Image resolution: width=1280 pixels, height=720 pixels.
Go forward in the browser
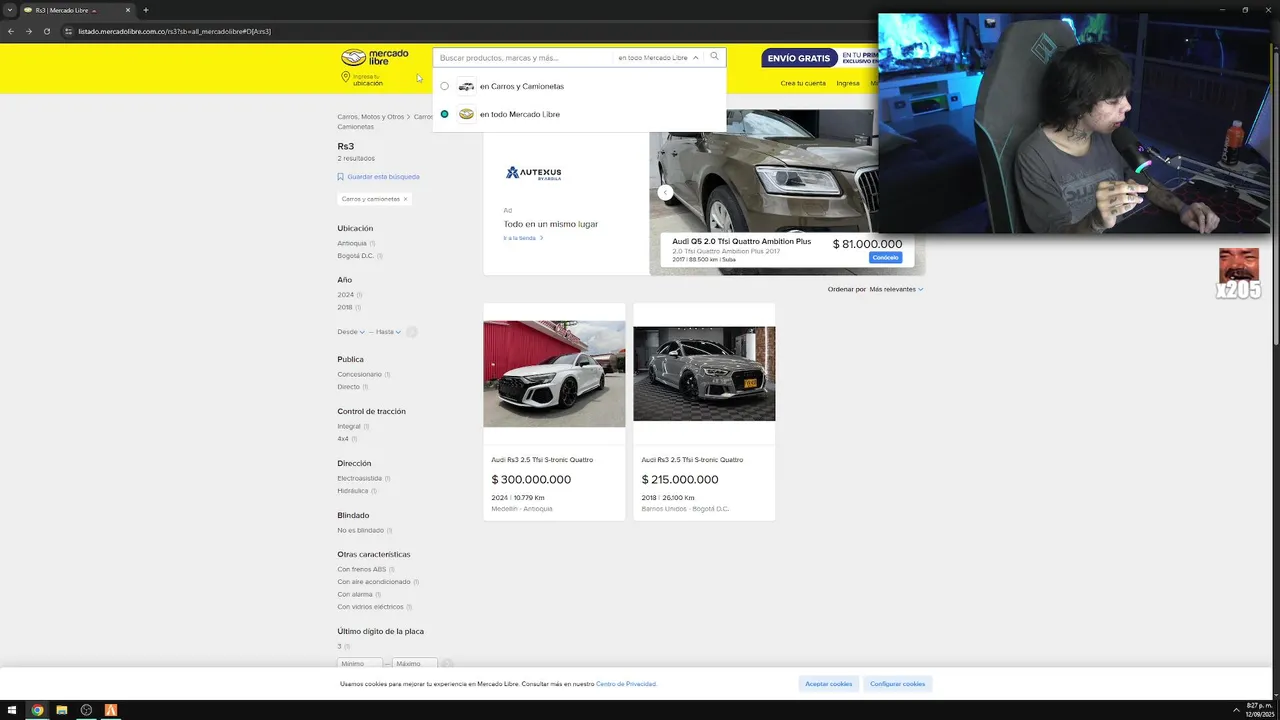point(28,31)
